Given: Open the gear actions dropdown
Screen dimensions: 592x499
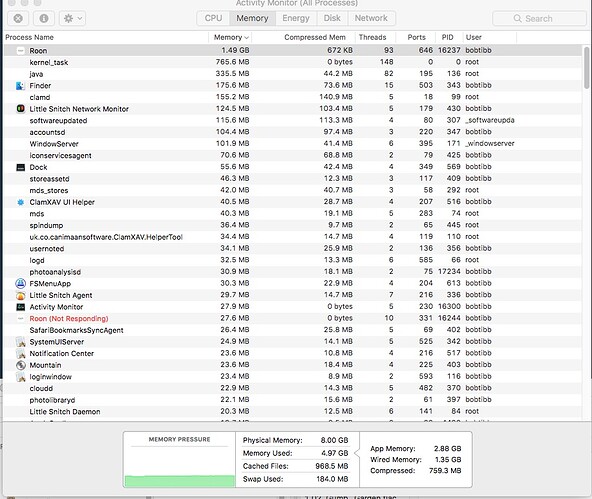Looking at the screenshot, I should [x=72, y=18].
